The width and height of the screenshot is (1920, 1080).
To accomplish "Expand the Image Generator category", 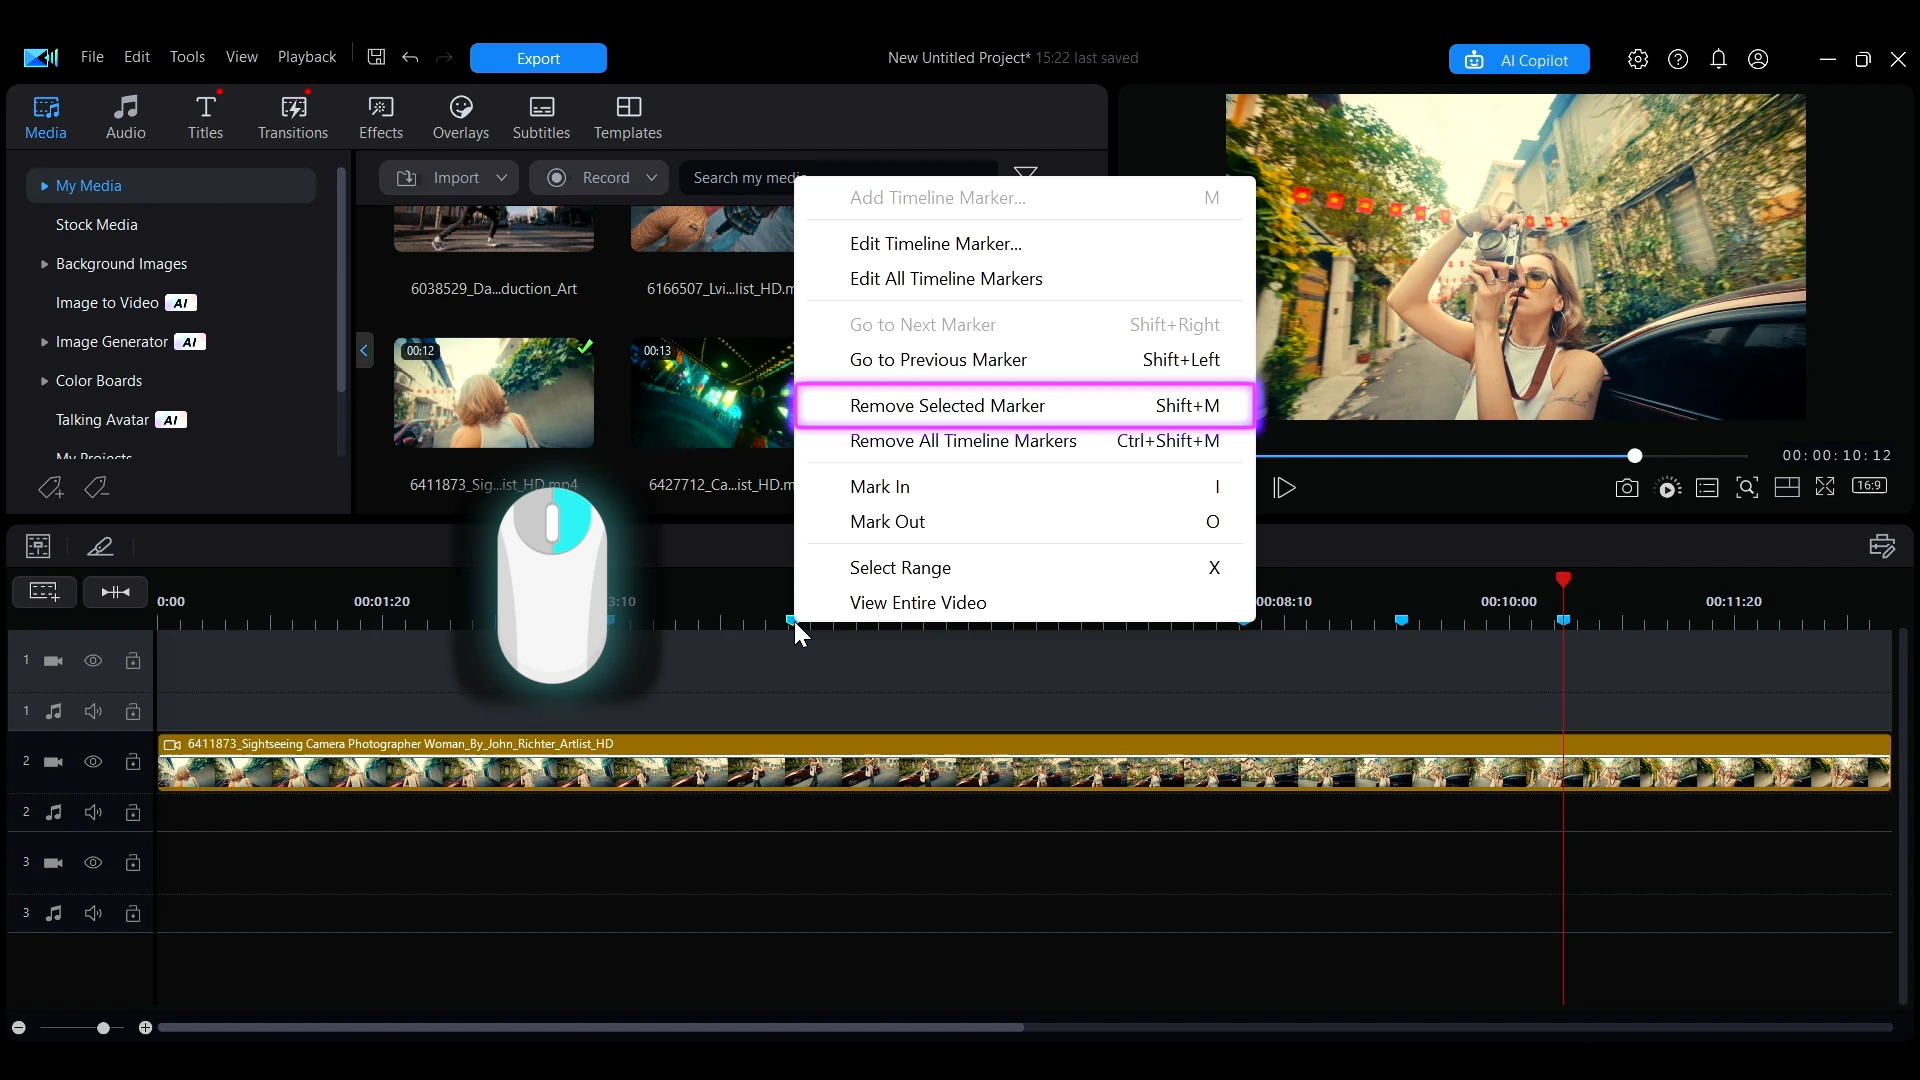I will [44, 342].
